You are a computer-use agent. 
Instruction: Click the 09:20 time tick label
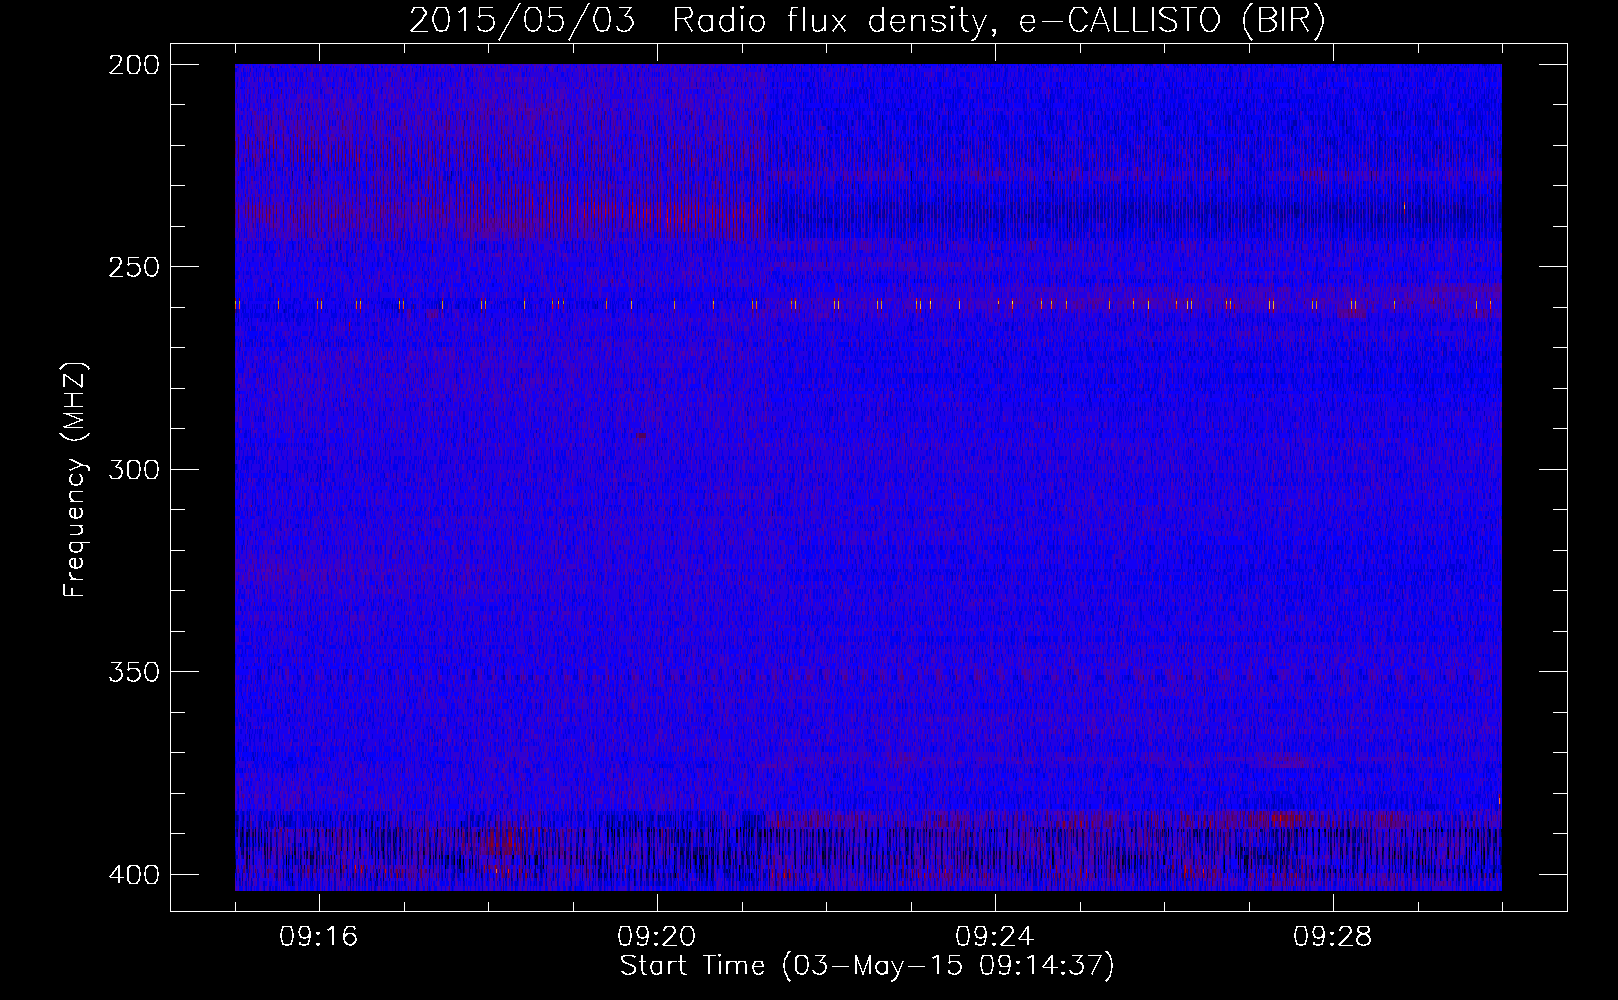[x=657, y=937]
